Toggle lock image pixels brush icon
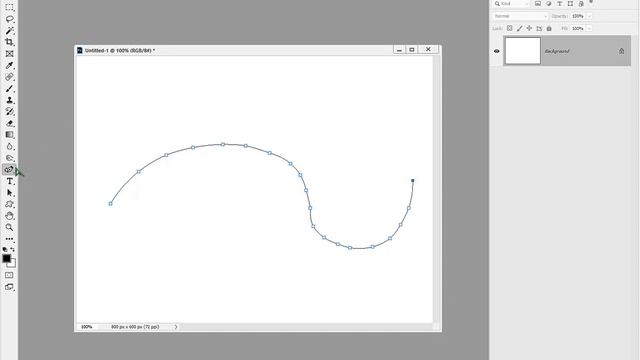Viewport: 640px width, 360px height. (519, 28)
